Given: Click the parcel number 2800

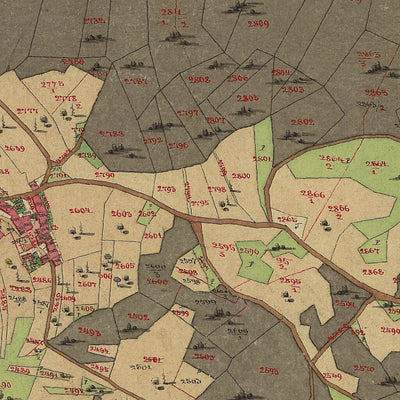Looking at the screenshot, I should tap(241, 176).
